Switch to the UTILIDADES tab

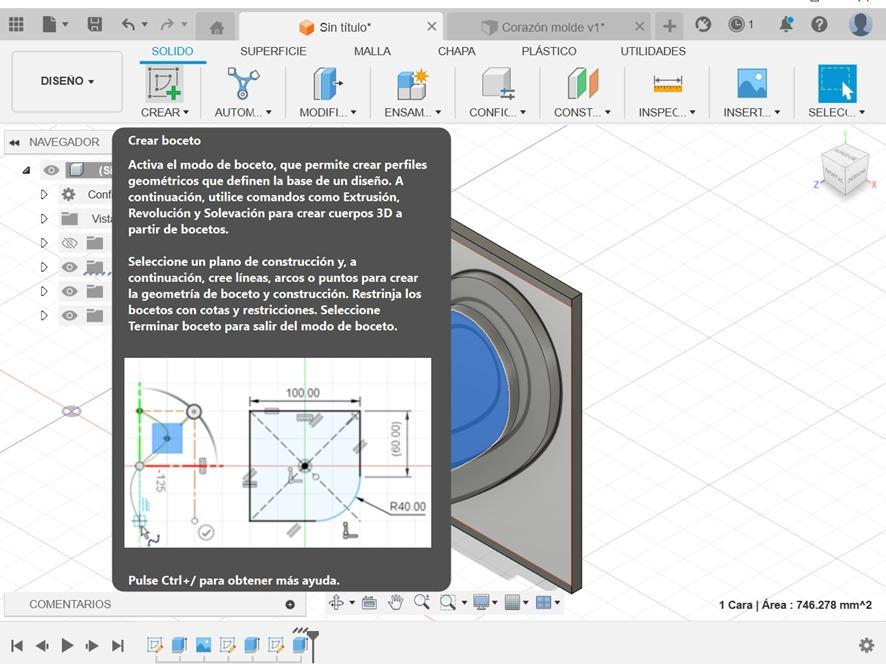(653, 51)
